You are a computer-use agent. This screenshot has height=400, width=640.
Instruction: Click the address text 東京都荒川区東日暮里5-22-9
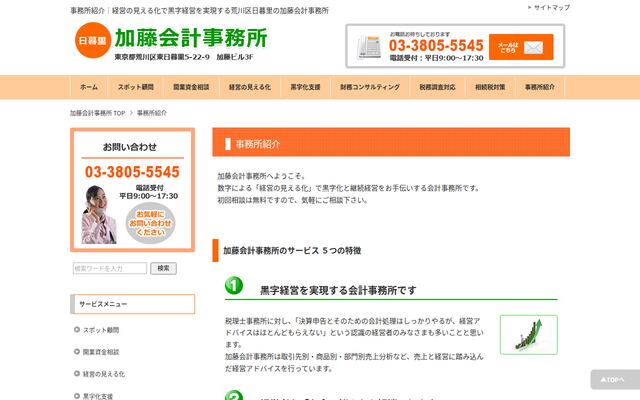[162, 57]
